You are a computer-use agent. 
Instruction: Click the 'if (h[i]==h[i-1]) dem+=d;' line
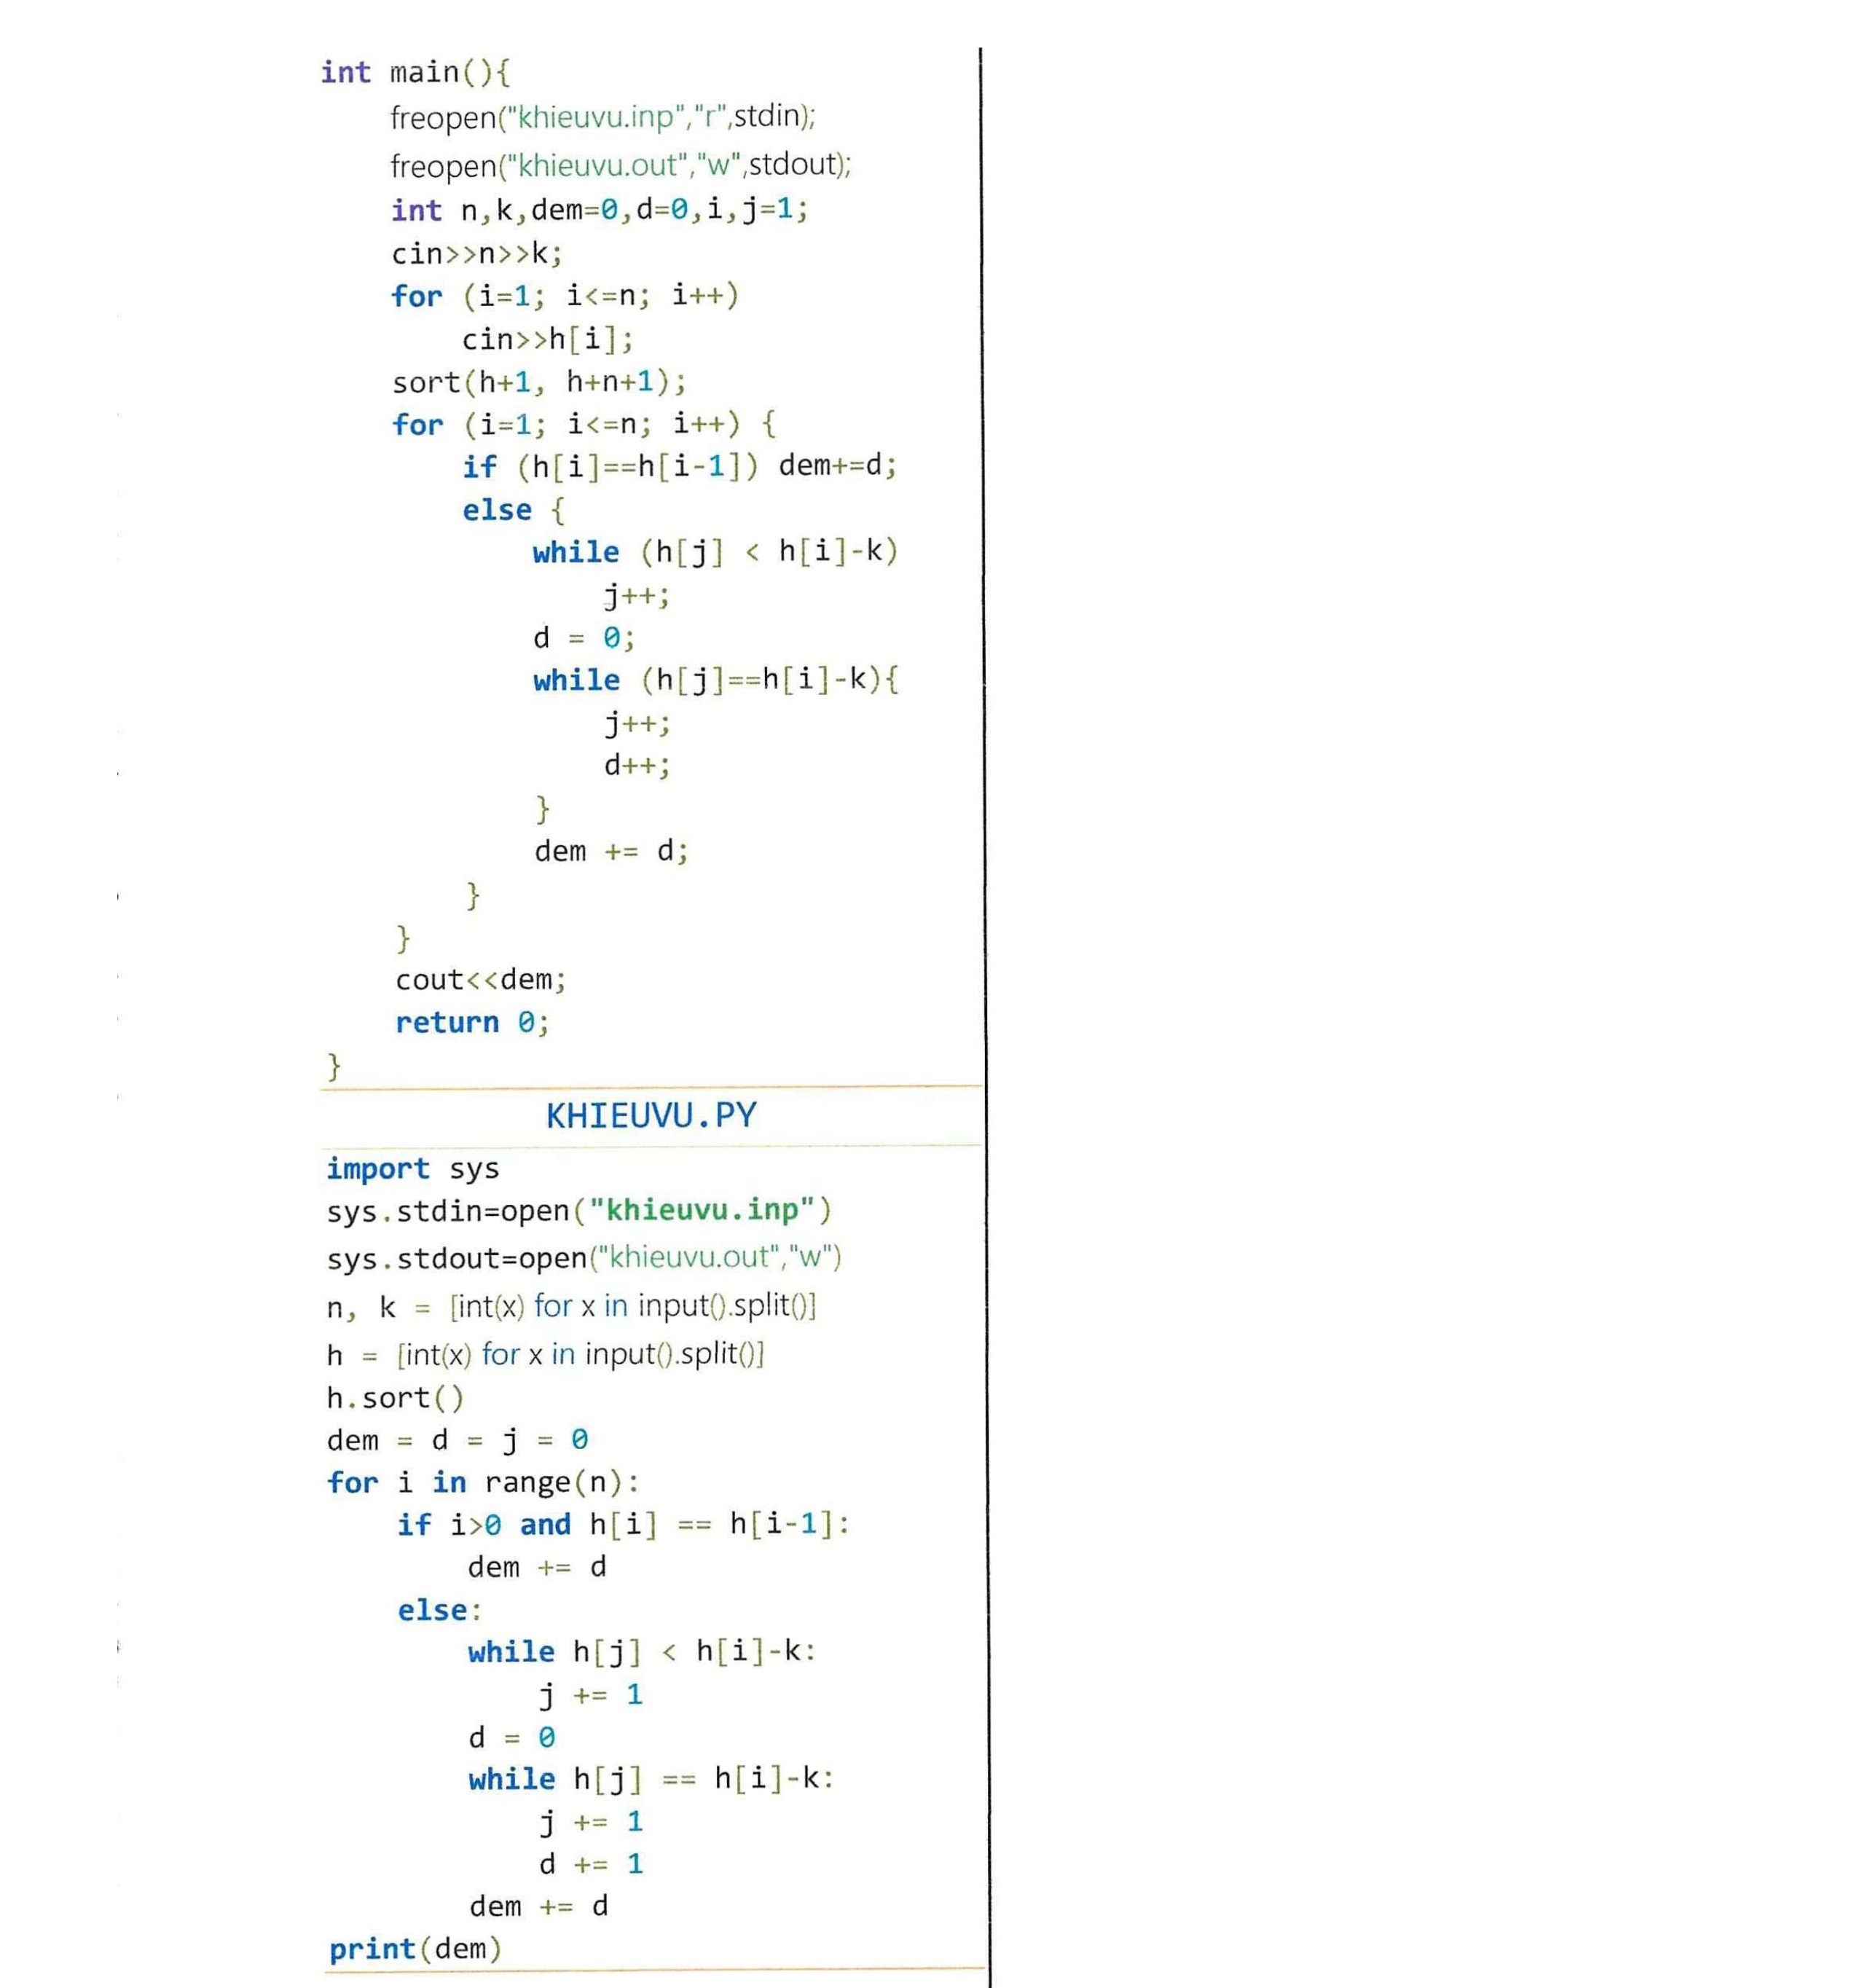[x=679, y=466]
